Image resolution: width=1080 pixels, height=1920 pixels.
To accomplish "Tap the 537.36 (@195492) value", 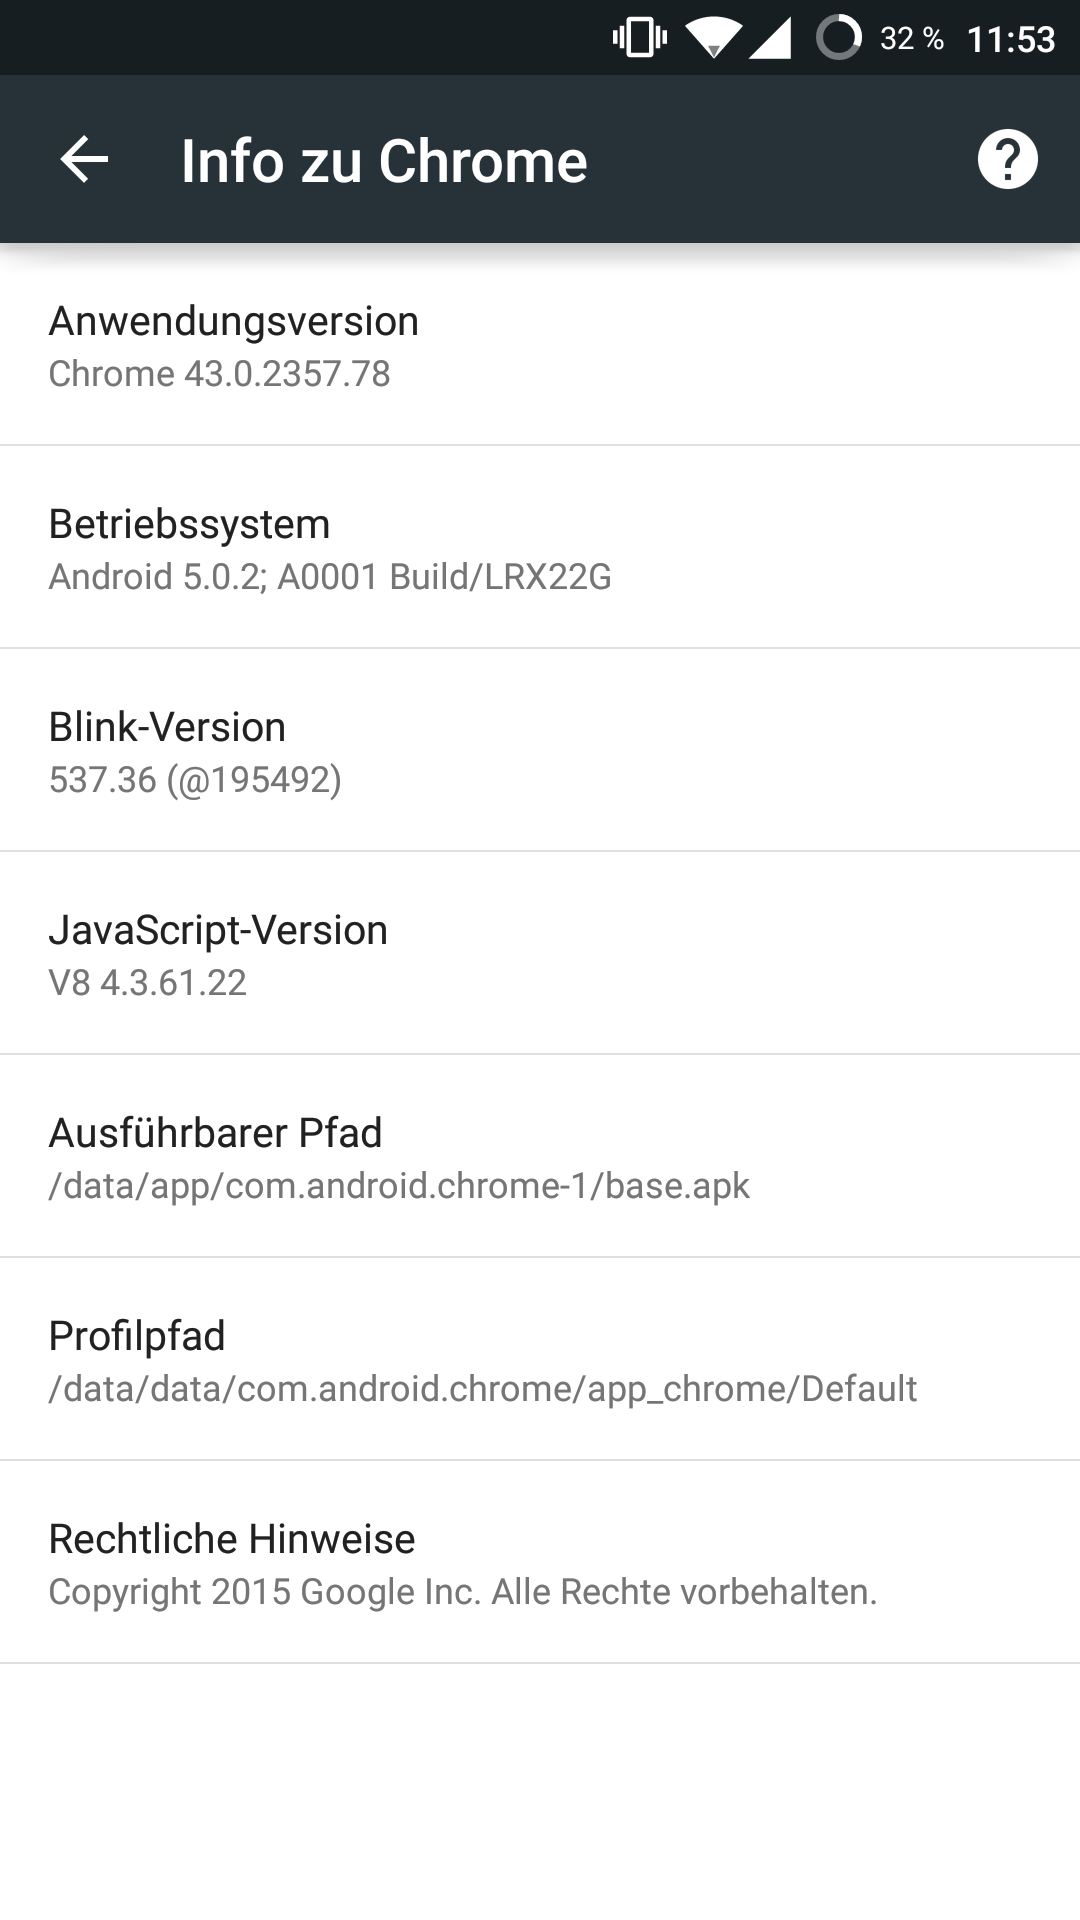I will click(x=195, y=780).
